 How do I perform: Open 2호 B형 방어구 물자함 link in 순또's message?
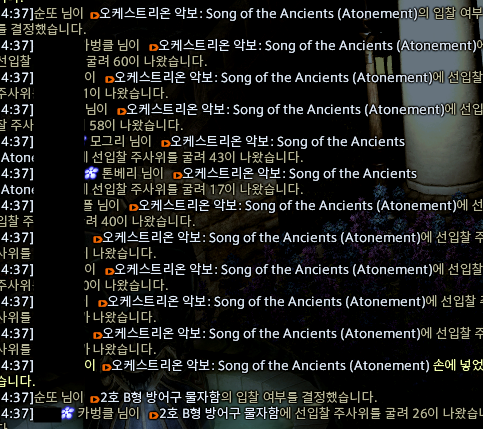click(160, 397)
